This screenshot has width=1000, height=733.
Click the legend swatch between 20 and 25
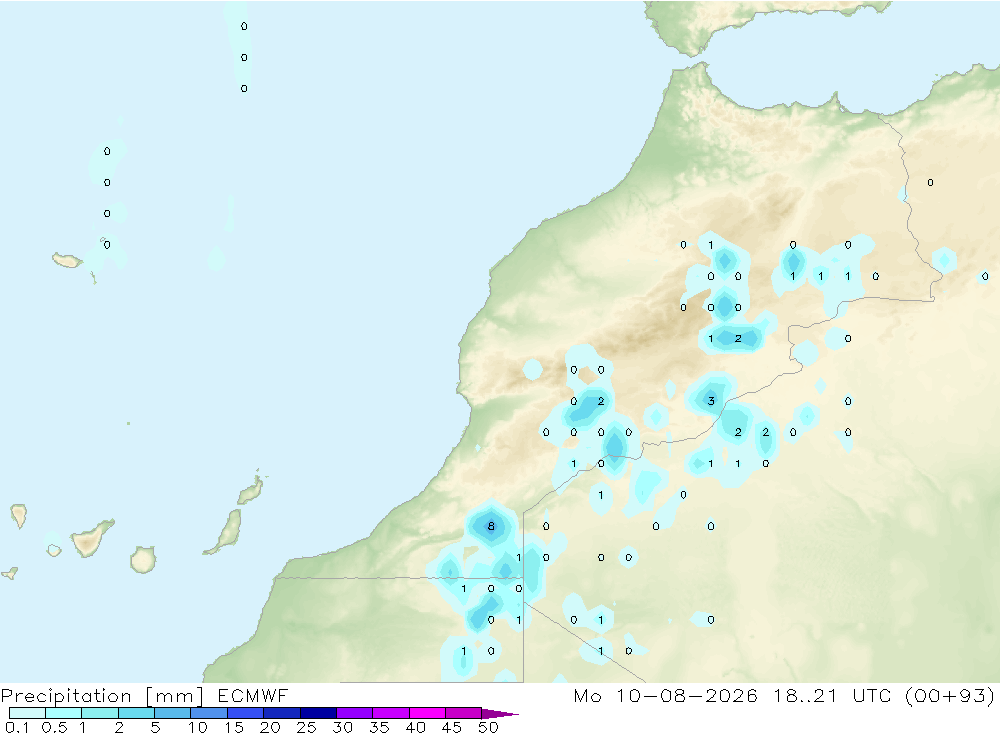pyautogui.click(x=281, y=713)
